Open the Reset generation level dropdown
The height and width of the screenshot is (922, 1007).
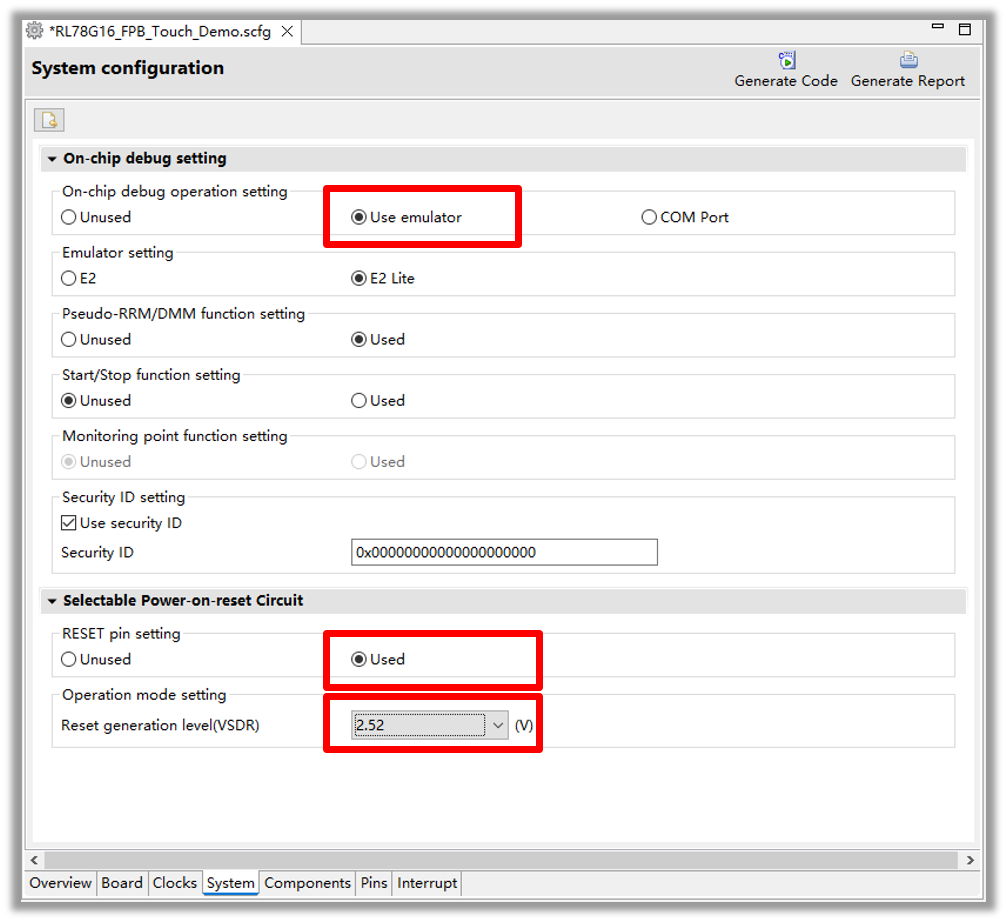click(497, 725)
